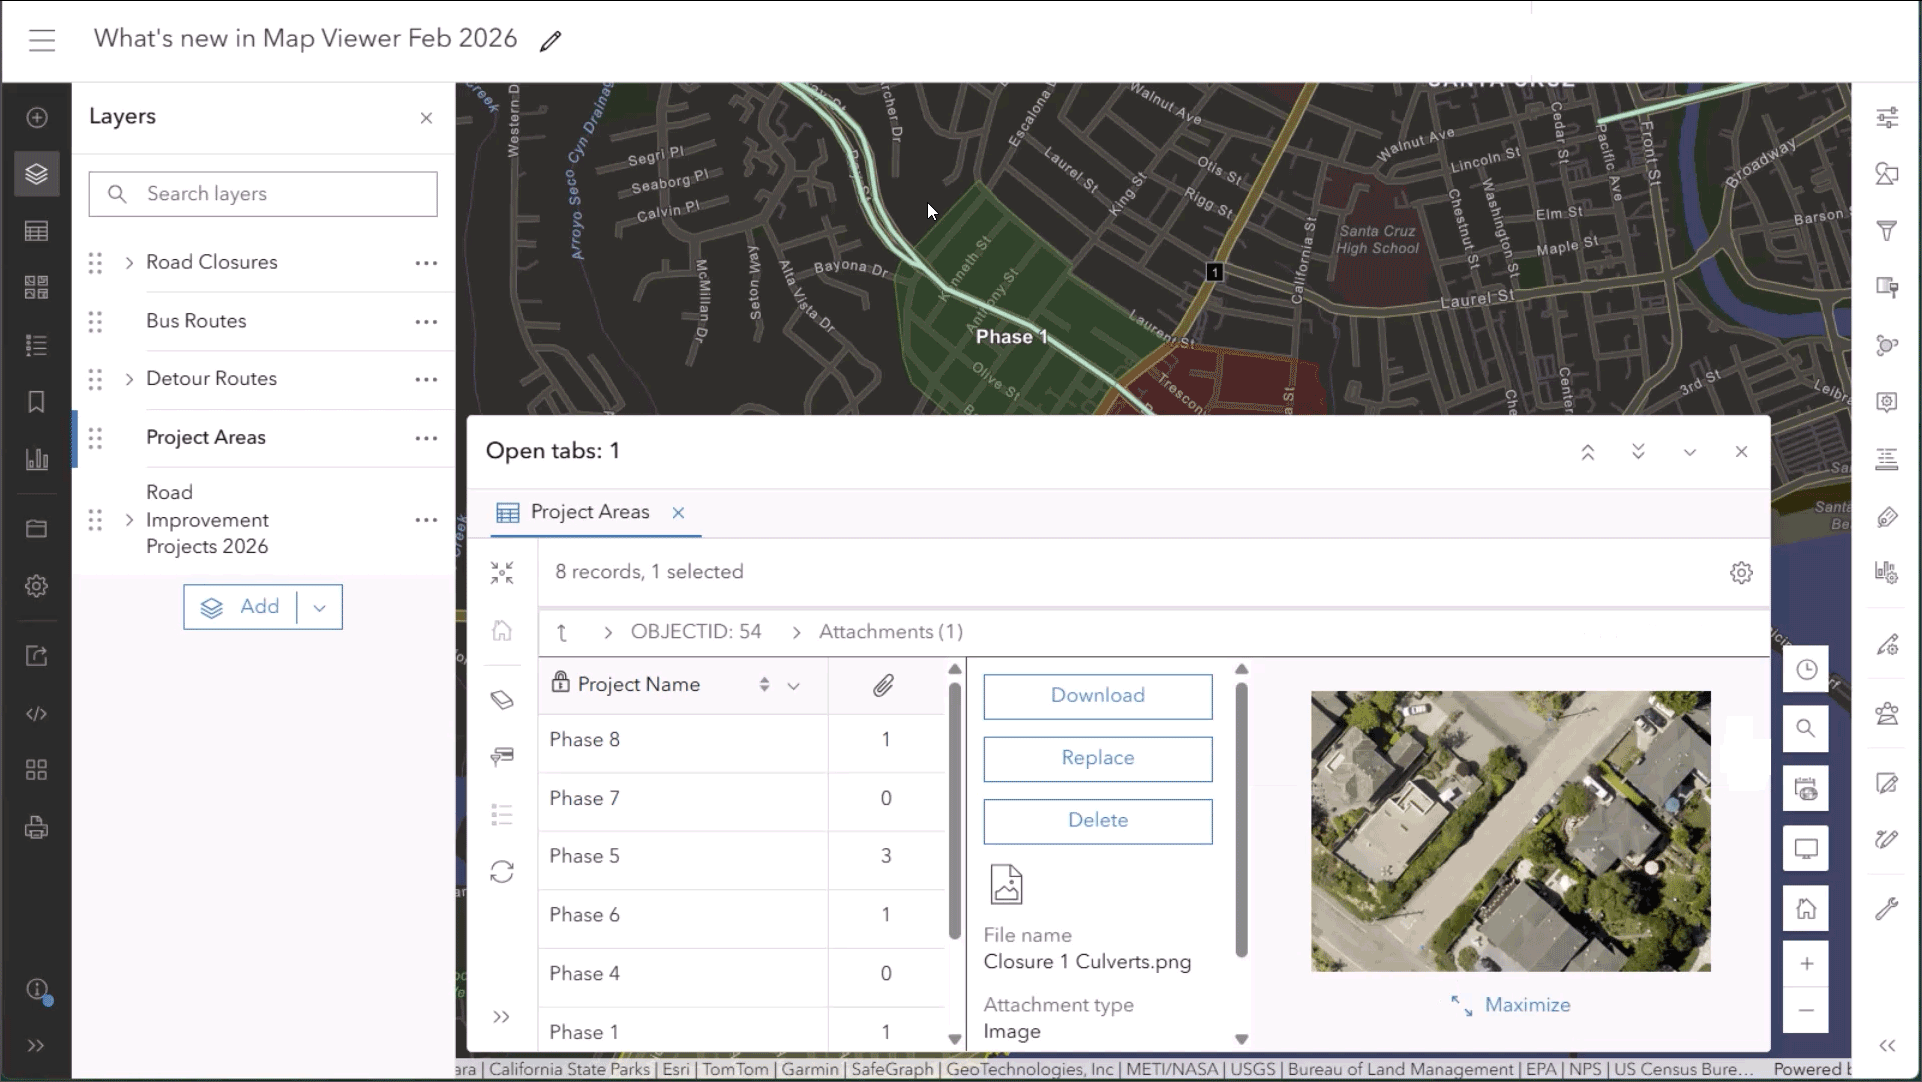Viewport: 1922px width, 1082px height.
Task: Open Bookmarks in the left sidebar
Action: coord(37,402)
